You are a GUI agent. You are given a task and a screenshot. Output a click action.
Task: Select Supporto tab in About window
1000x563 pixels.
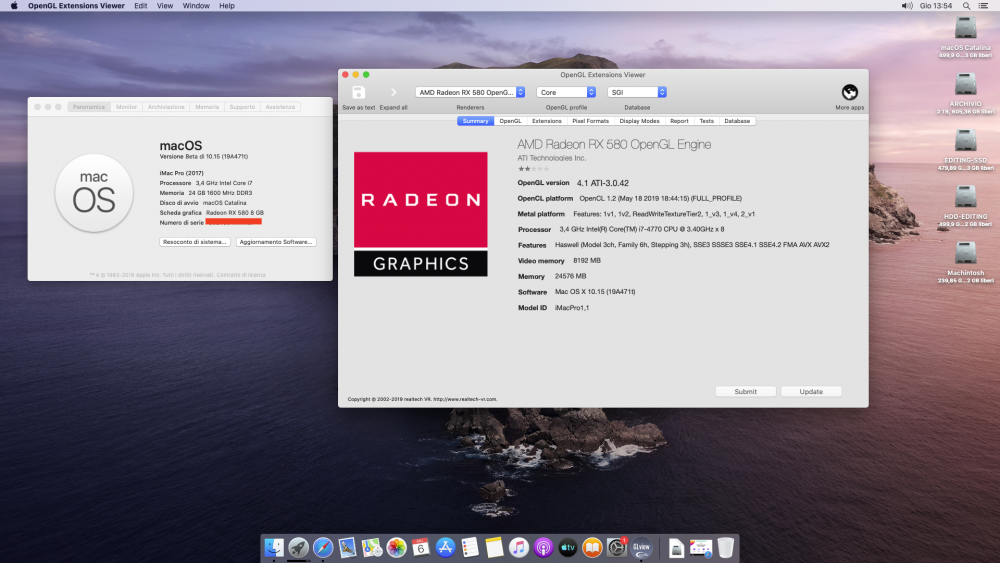click(x=242, y=107)
